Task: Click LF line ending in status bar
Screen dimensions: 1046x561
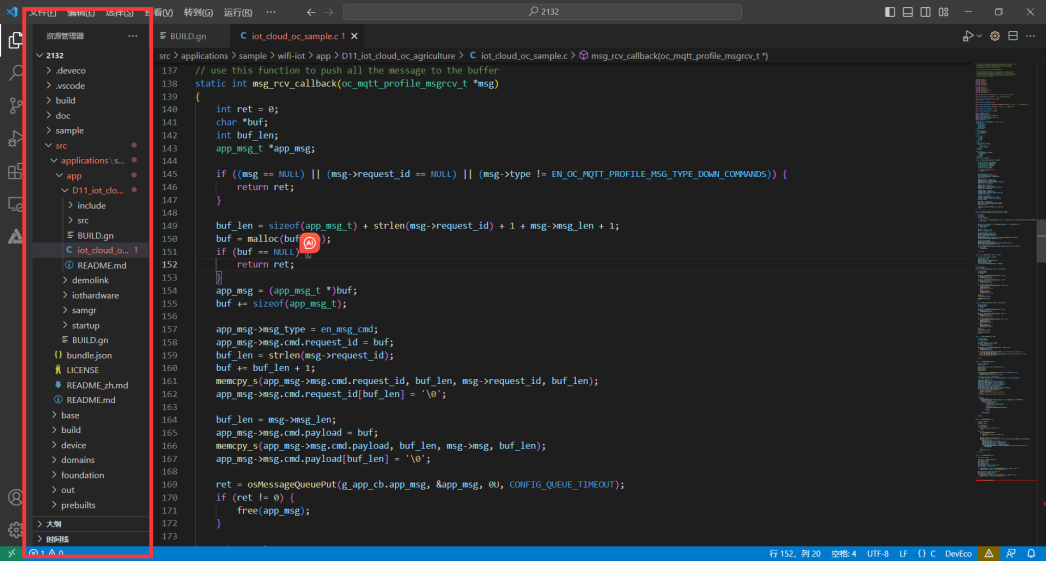Action: pos(903,553)
